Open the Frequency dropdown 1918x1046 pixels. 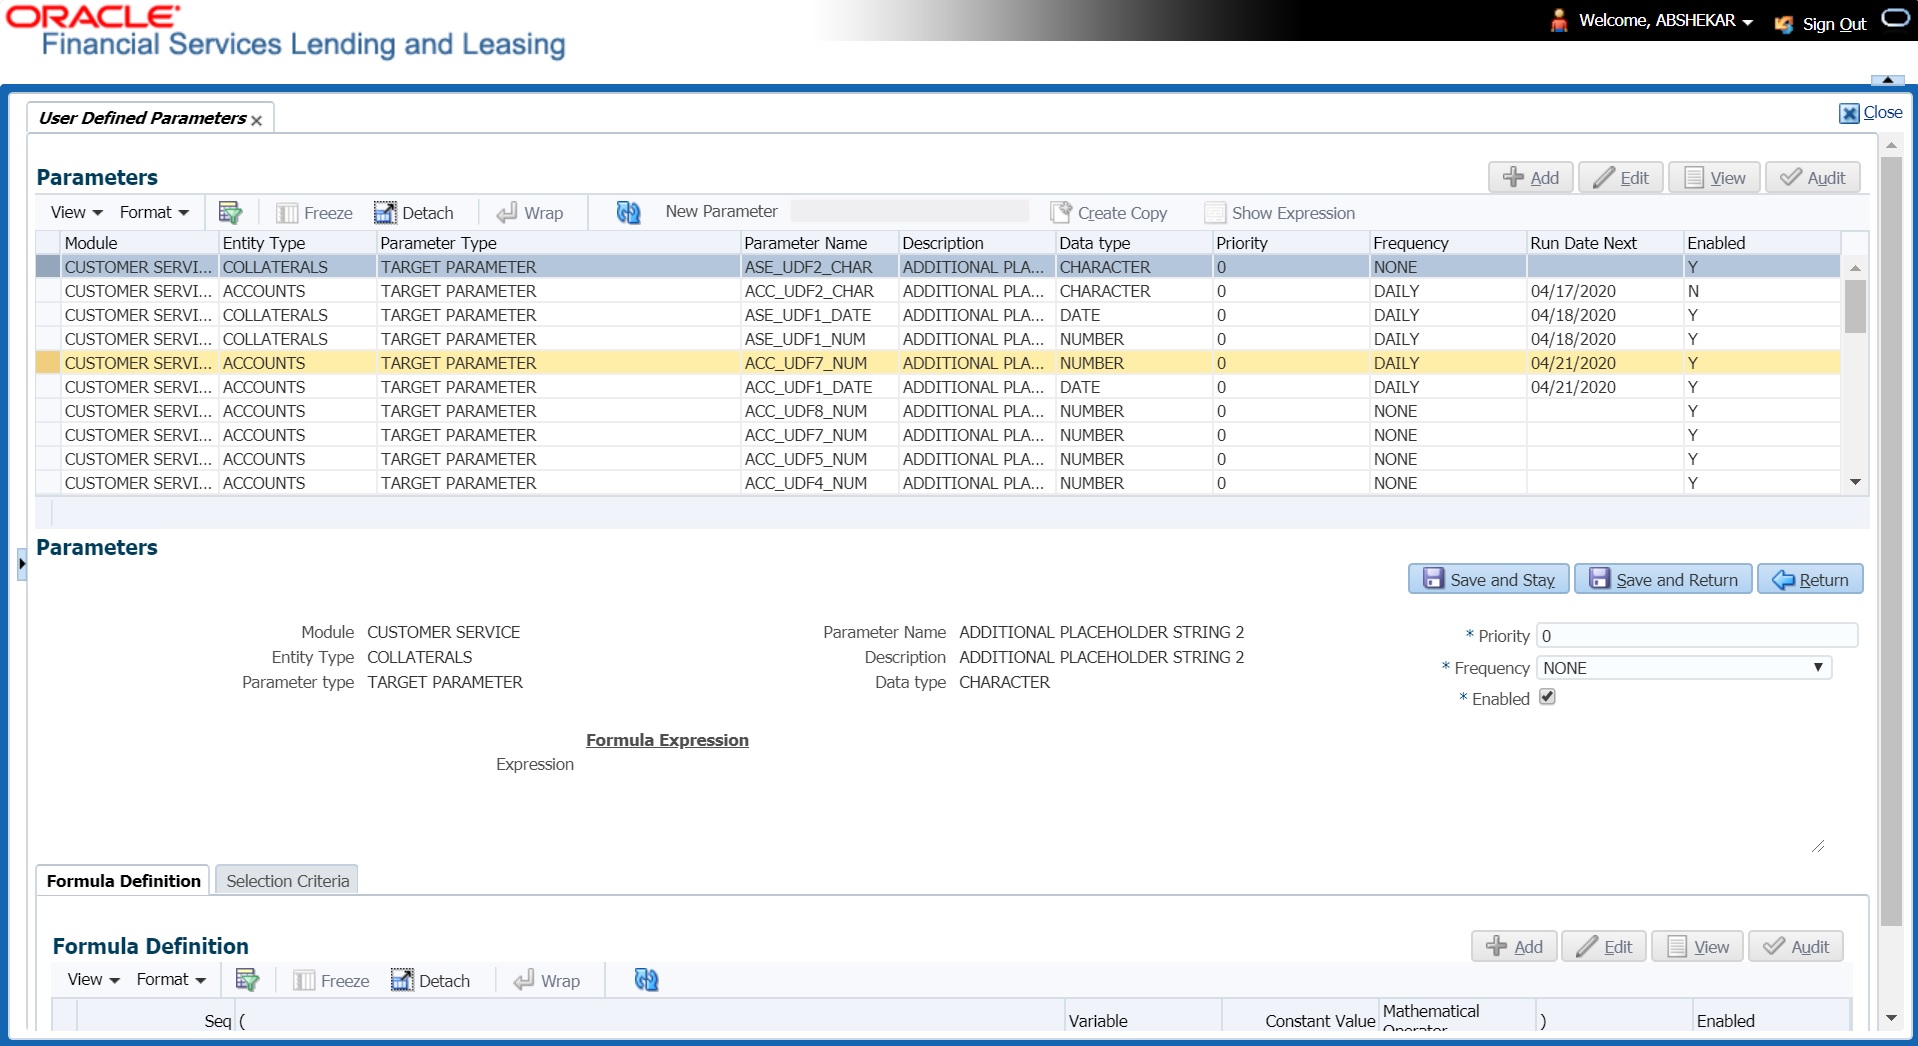(x=1684, y=668)
